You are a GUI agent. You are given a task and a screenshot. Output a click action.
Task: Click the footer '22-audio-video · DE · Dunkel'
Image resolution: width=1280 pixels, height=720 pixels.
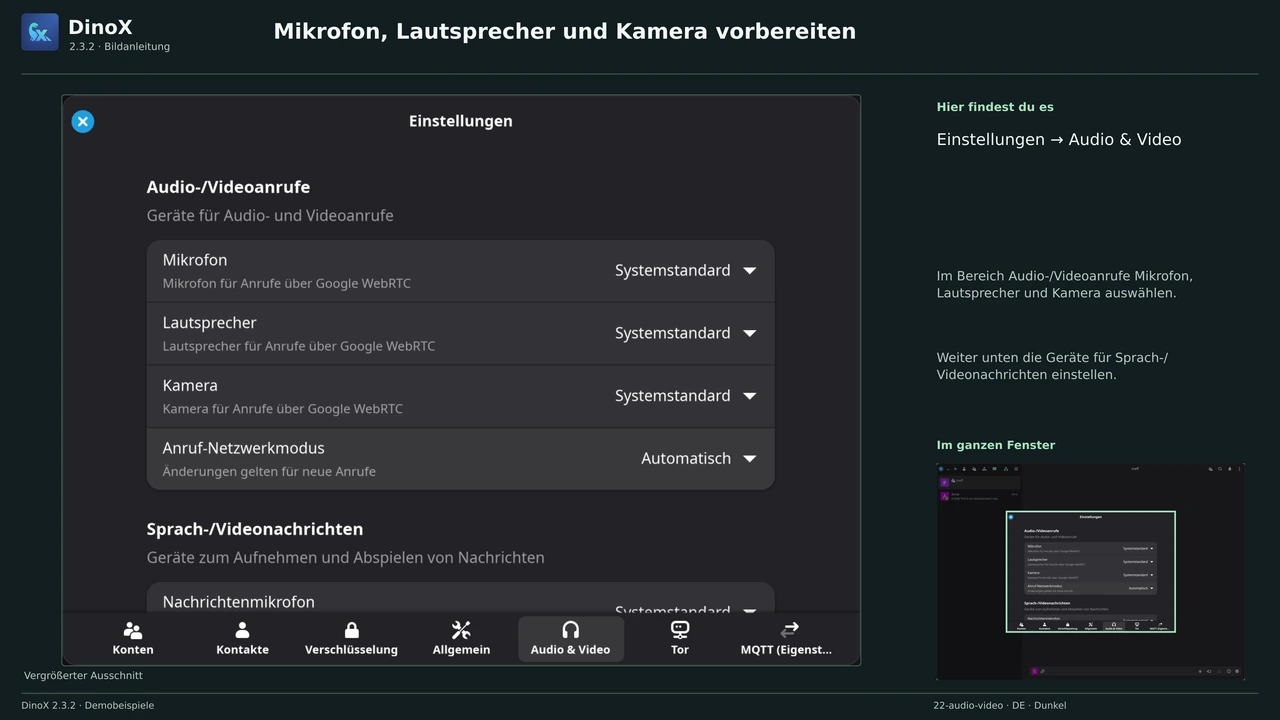pyautogui.click(x=1000, y=705)
